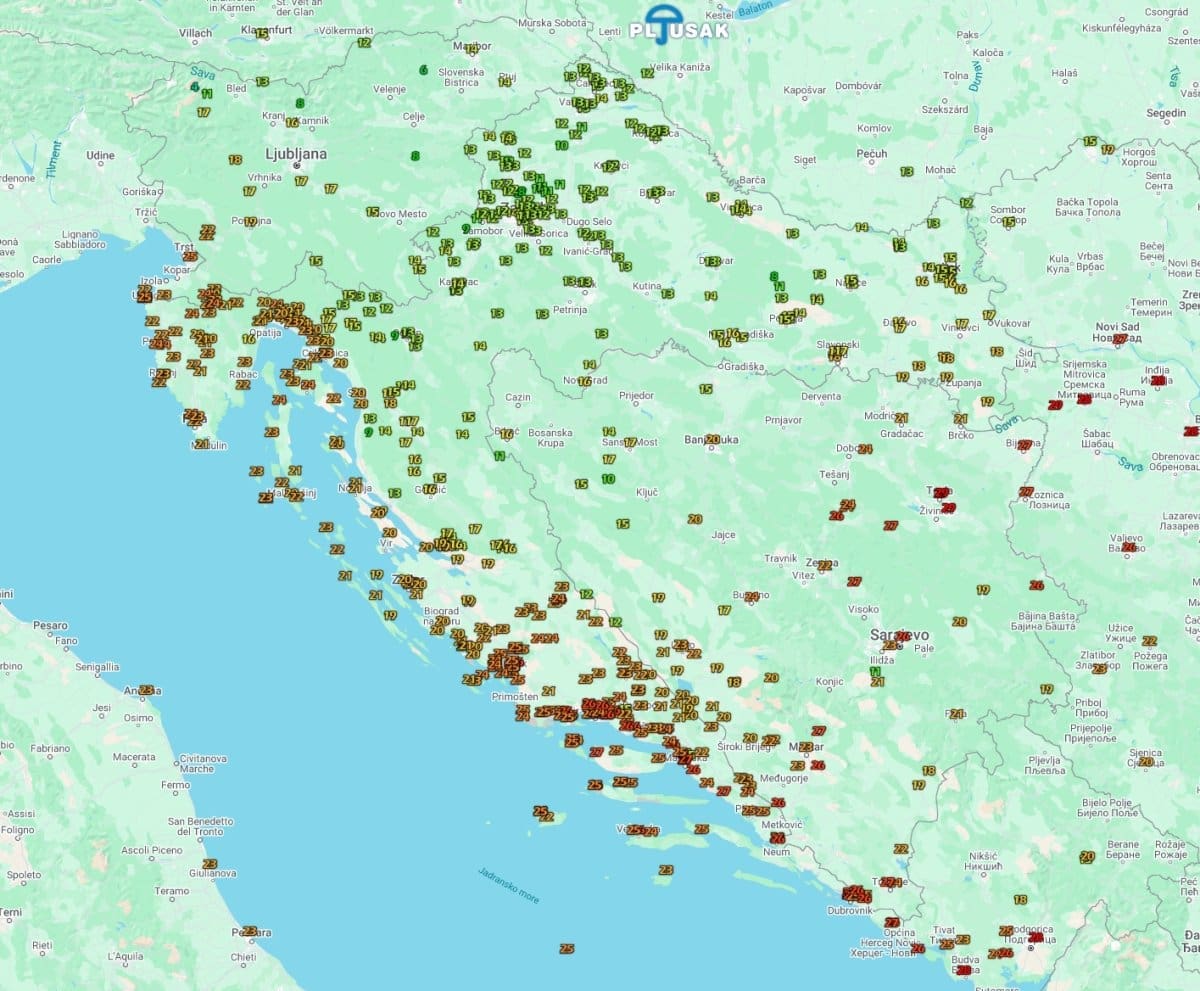Click green 6 marker near Slovenska Bistrica
This screenshot has height=991, width=1200.
[424, 70]
